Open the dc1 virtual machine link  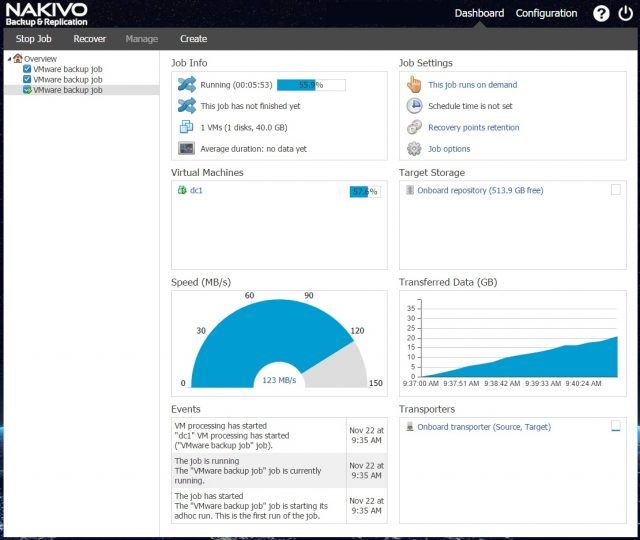click(x=196, y=190)
